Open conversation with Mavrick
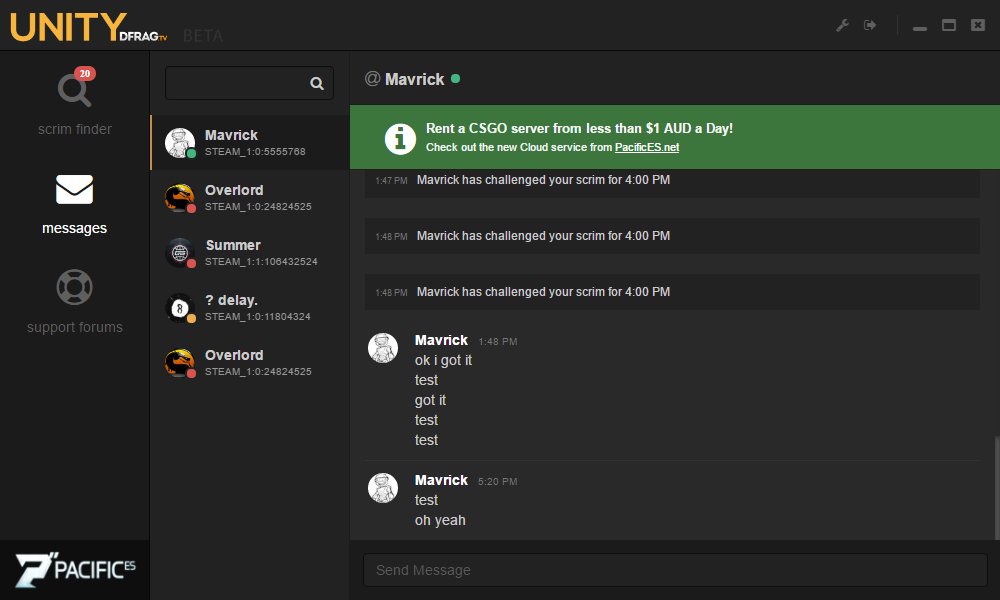Screen dimensions: 1000x600 click(x=250, y=142)
